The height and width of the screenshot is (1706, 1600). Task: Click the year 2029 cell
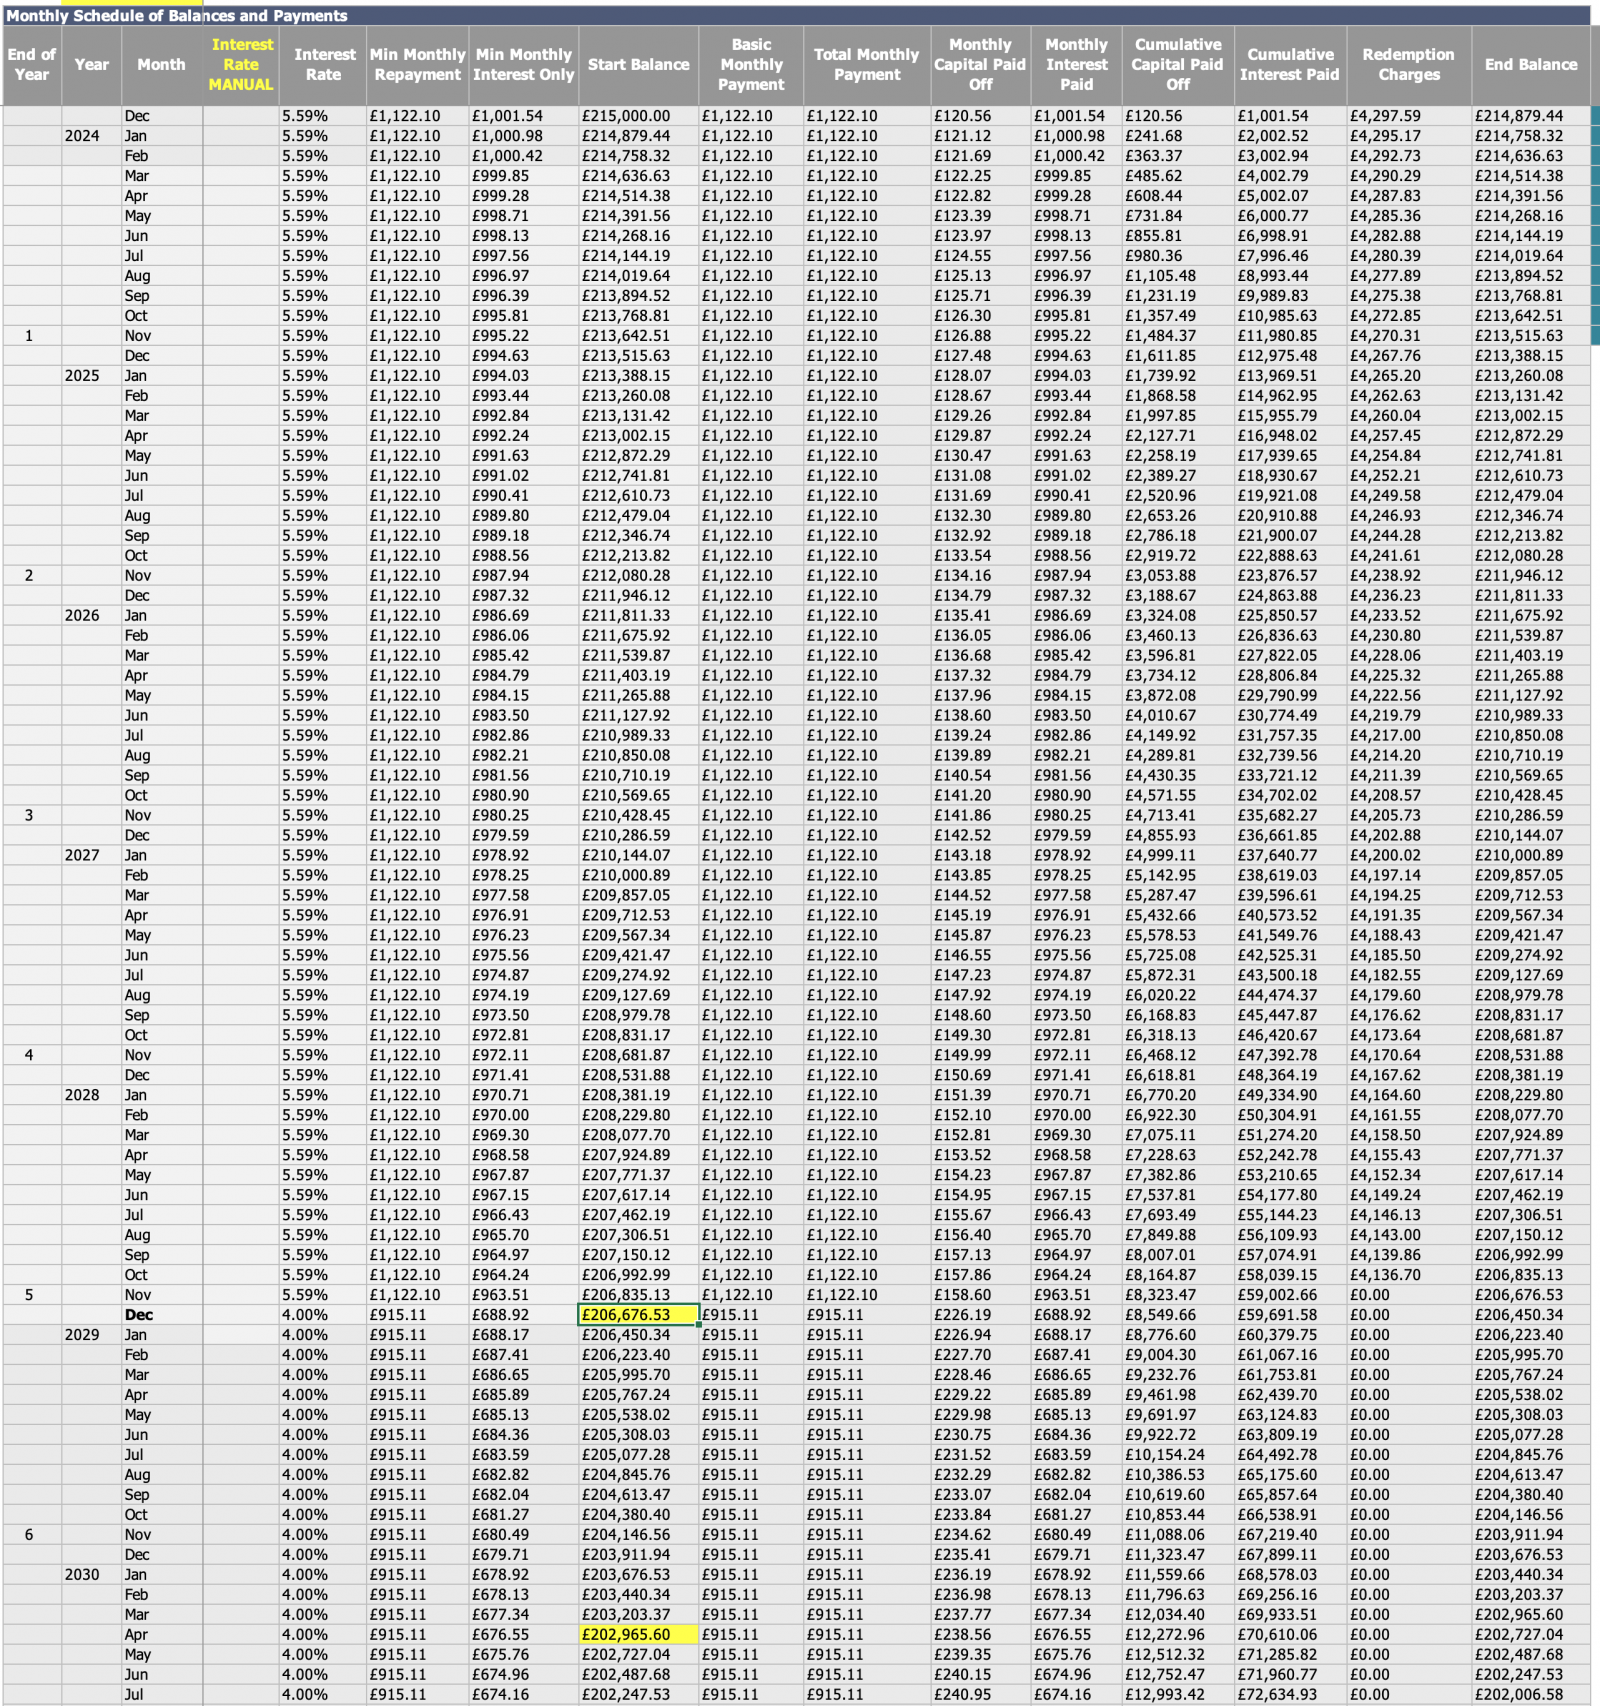pyautogui.click(x=91, y=1335)
